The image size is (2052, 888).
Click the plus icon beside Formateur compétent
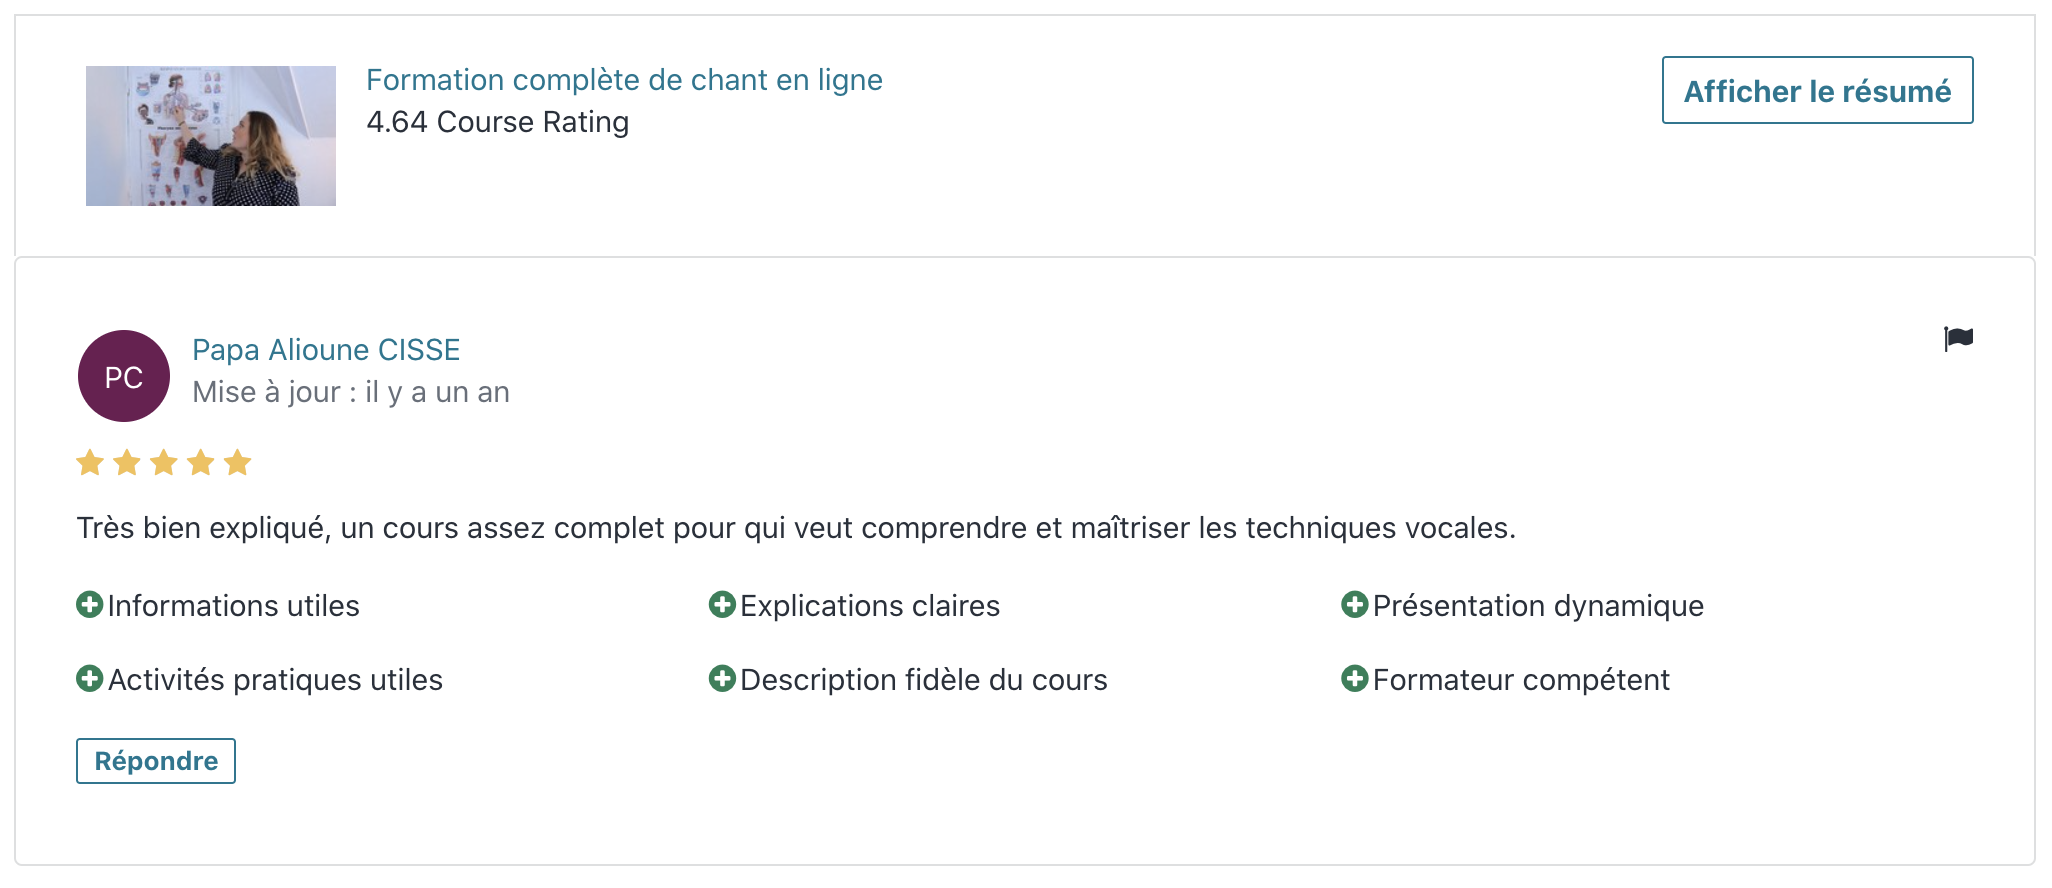(x=1355, y=679)
